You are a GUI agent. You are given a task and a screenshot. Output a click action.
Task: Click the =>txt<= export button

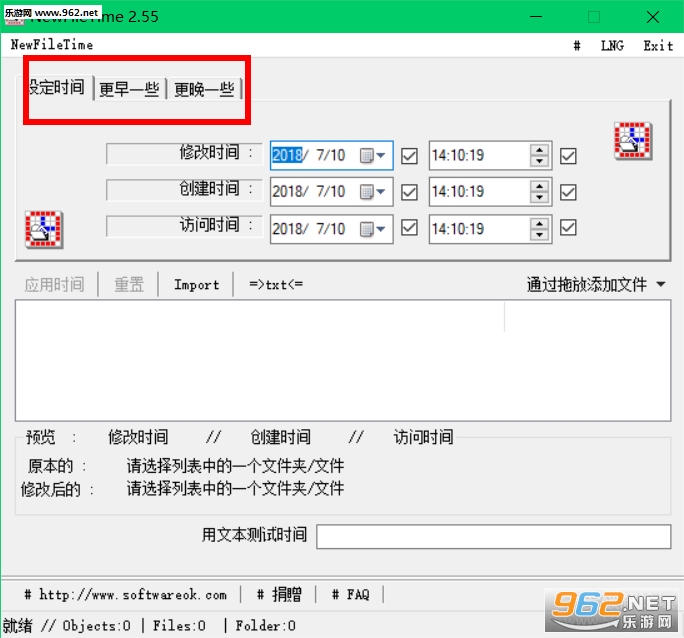coord(276,285)
